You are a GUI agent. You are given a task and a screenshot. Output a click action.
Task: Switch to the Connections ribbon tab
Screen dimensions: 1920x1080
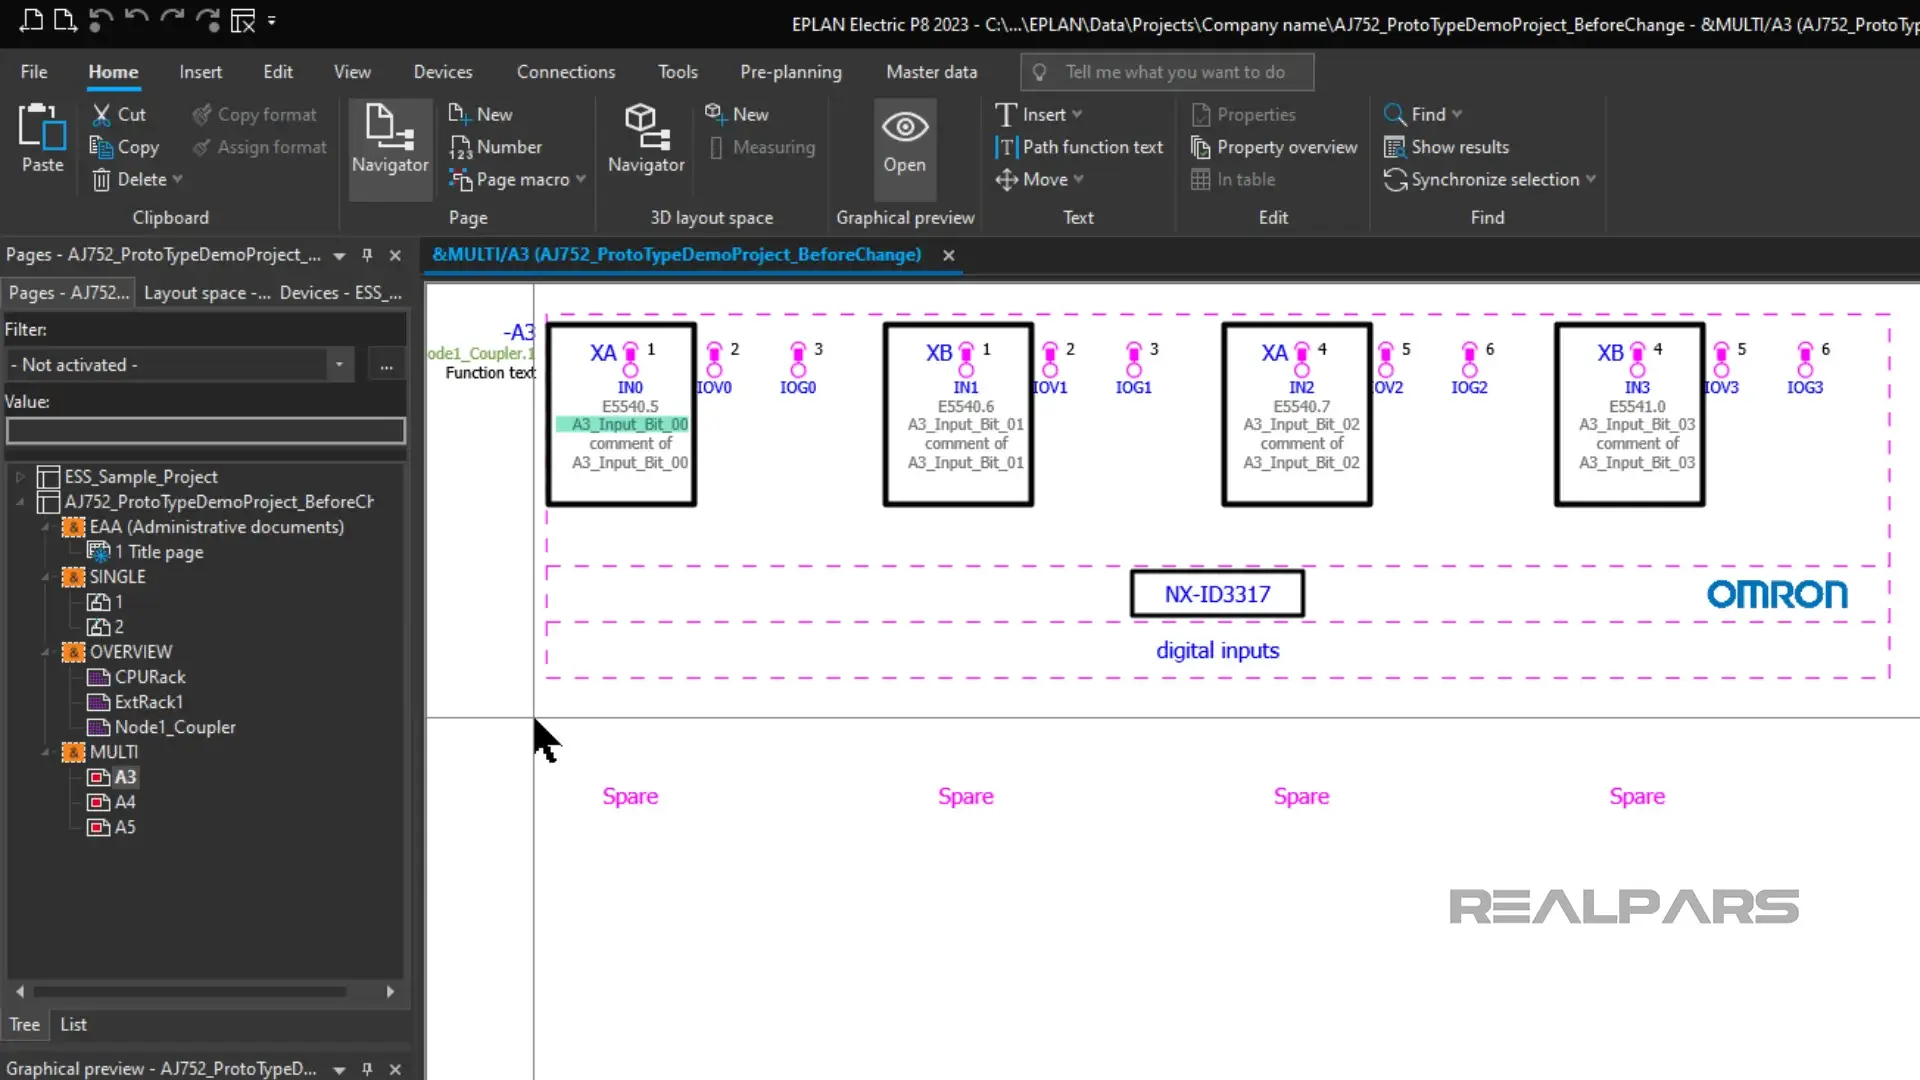pyautogui.click(x=566, y=71)
